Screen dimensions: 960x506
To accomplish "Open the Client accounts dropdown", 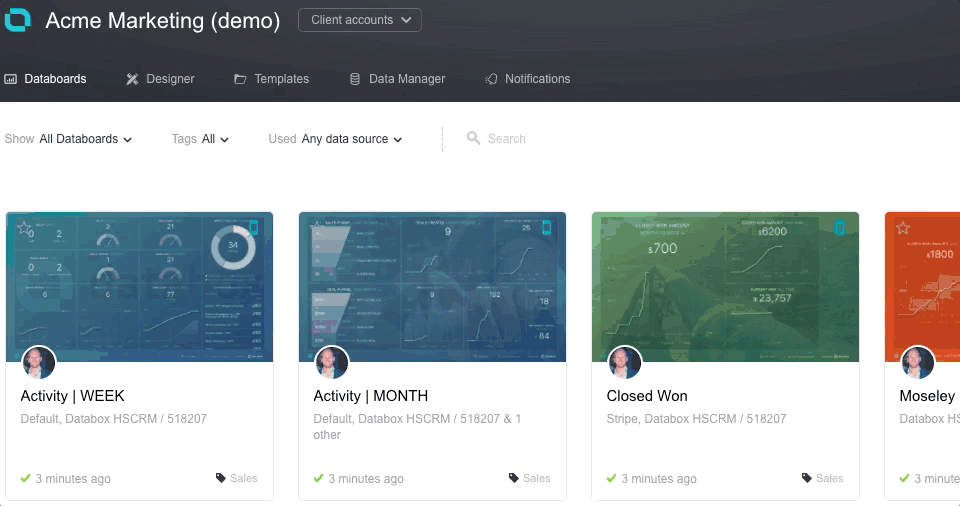I will [x=360, y=20].
